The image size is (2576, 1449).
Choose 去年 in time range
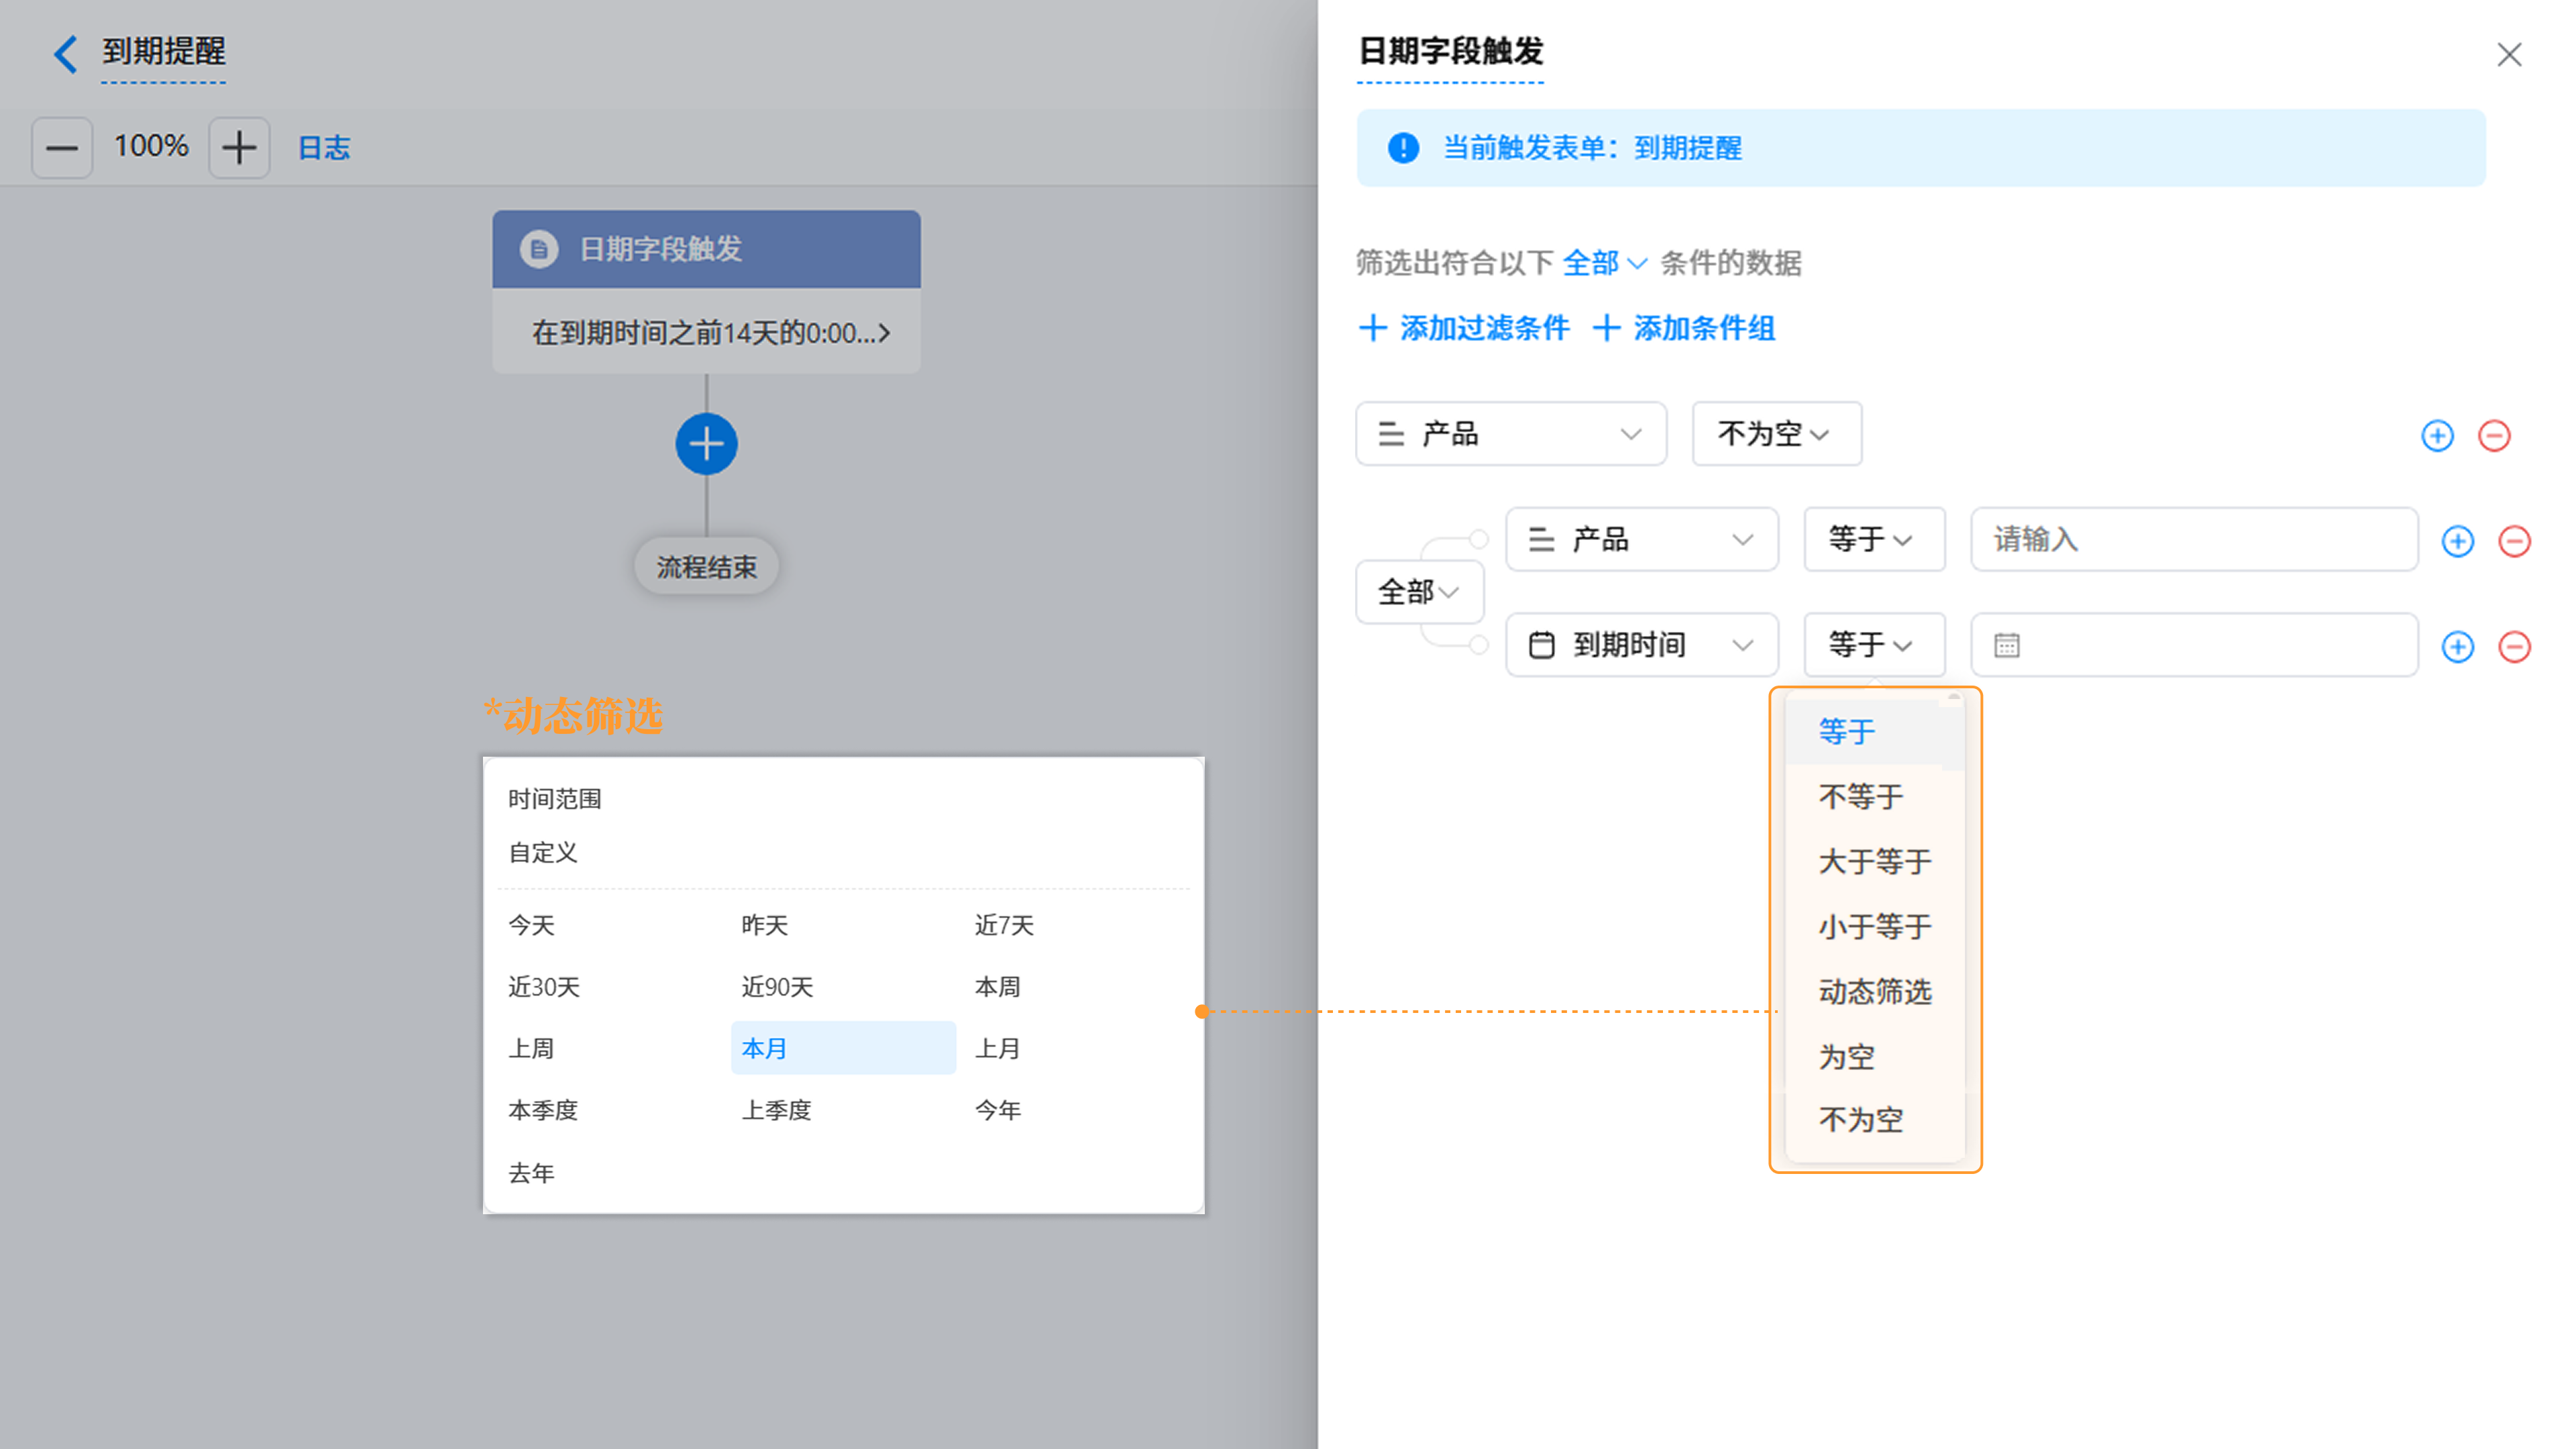click(531, 1173)
